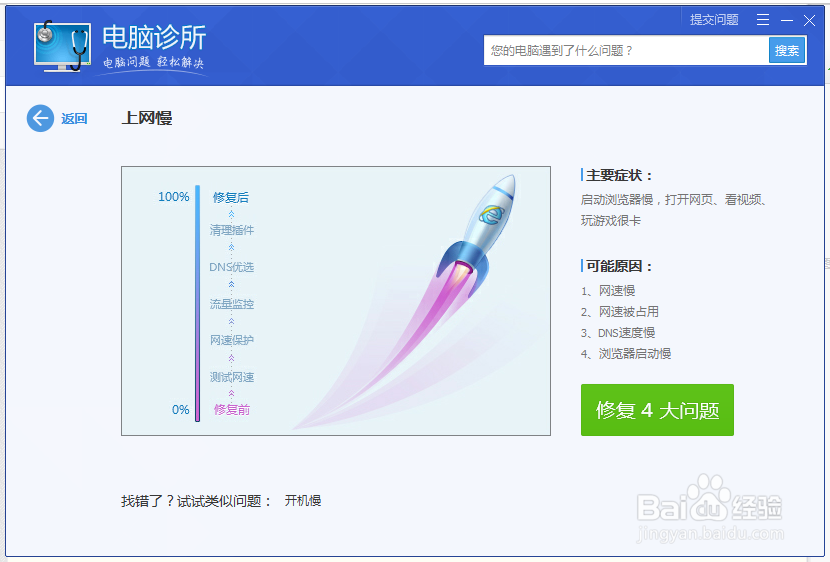Click the 修复后 label at 100%
The image size is (830, 562).
[231, 197]
